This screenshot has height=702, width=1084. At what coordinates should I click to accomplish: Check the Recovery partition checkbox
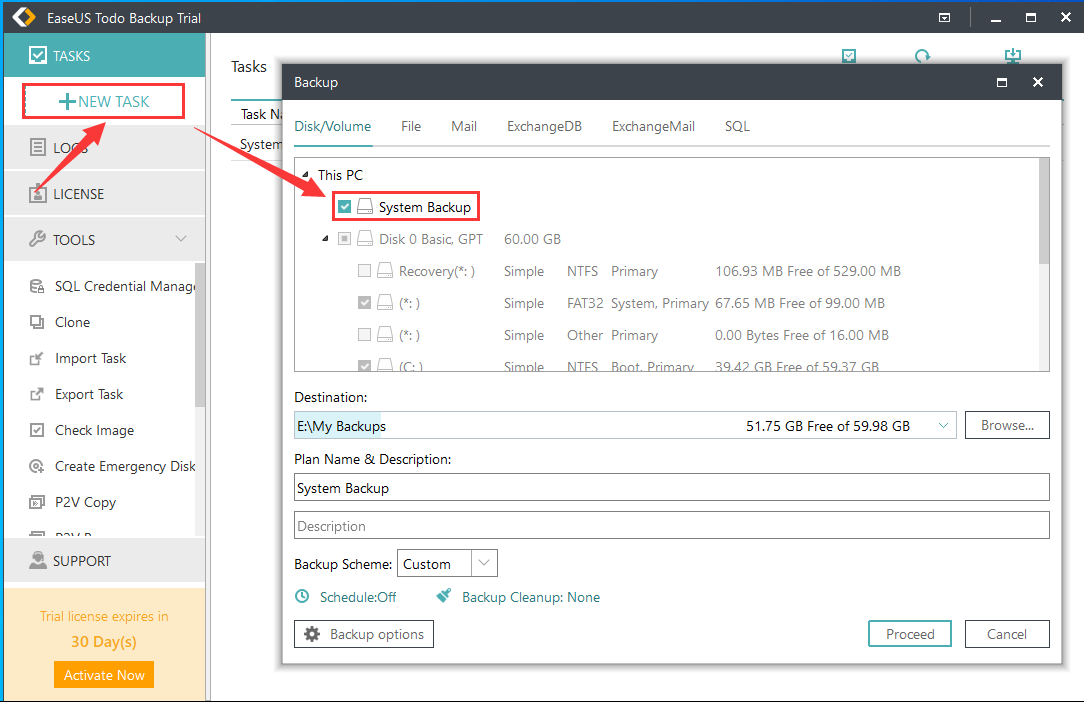click(364, 270)
